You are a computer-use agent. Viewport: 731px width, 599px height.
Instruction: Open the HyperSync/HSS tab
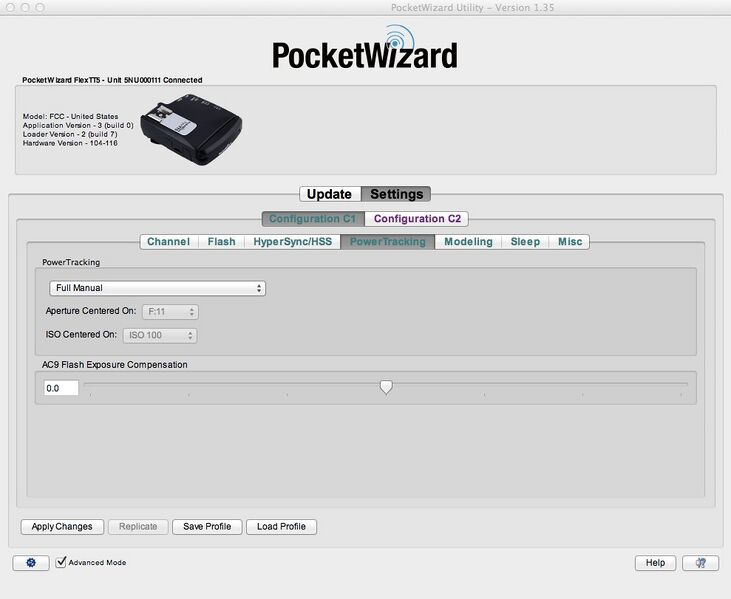(293, 241)
